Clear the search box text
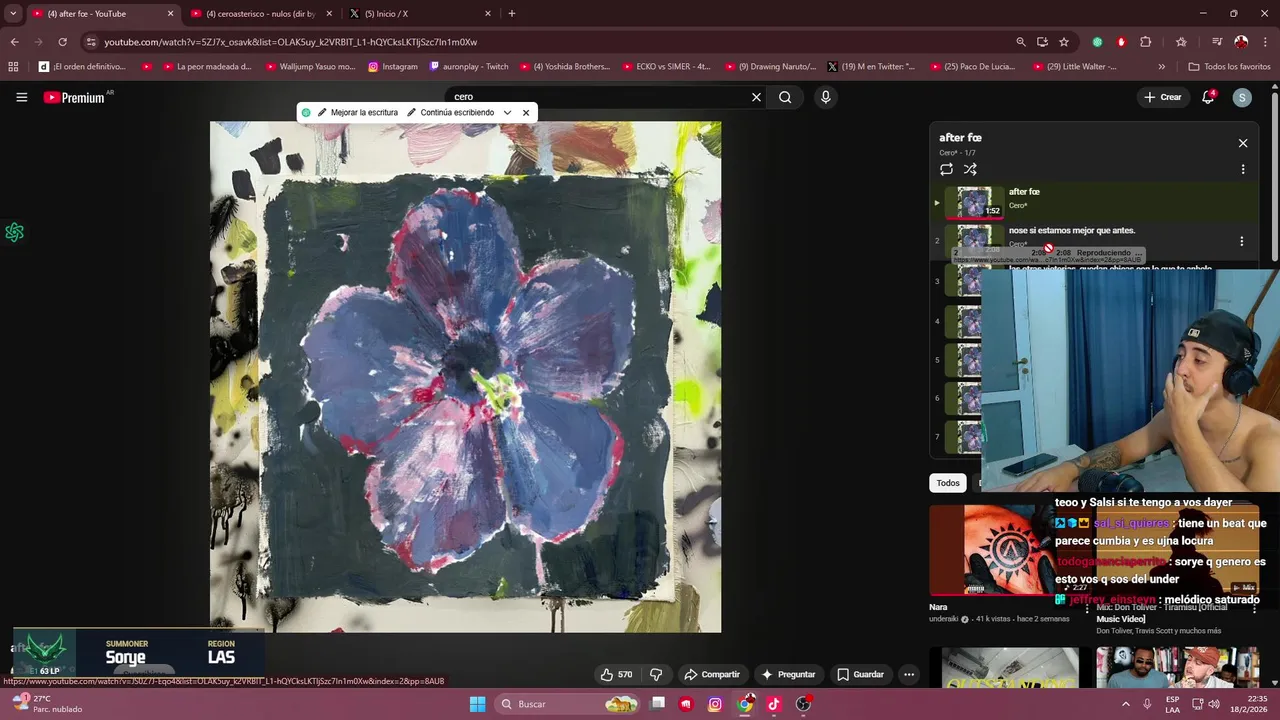The image size is (1280, 720). (756, 97)
